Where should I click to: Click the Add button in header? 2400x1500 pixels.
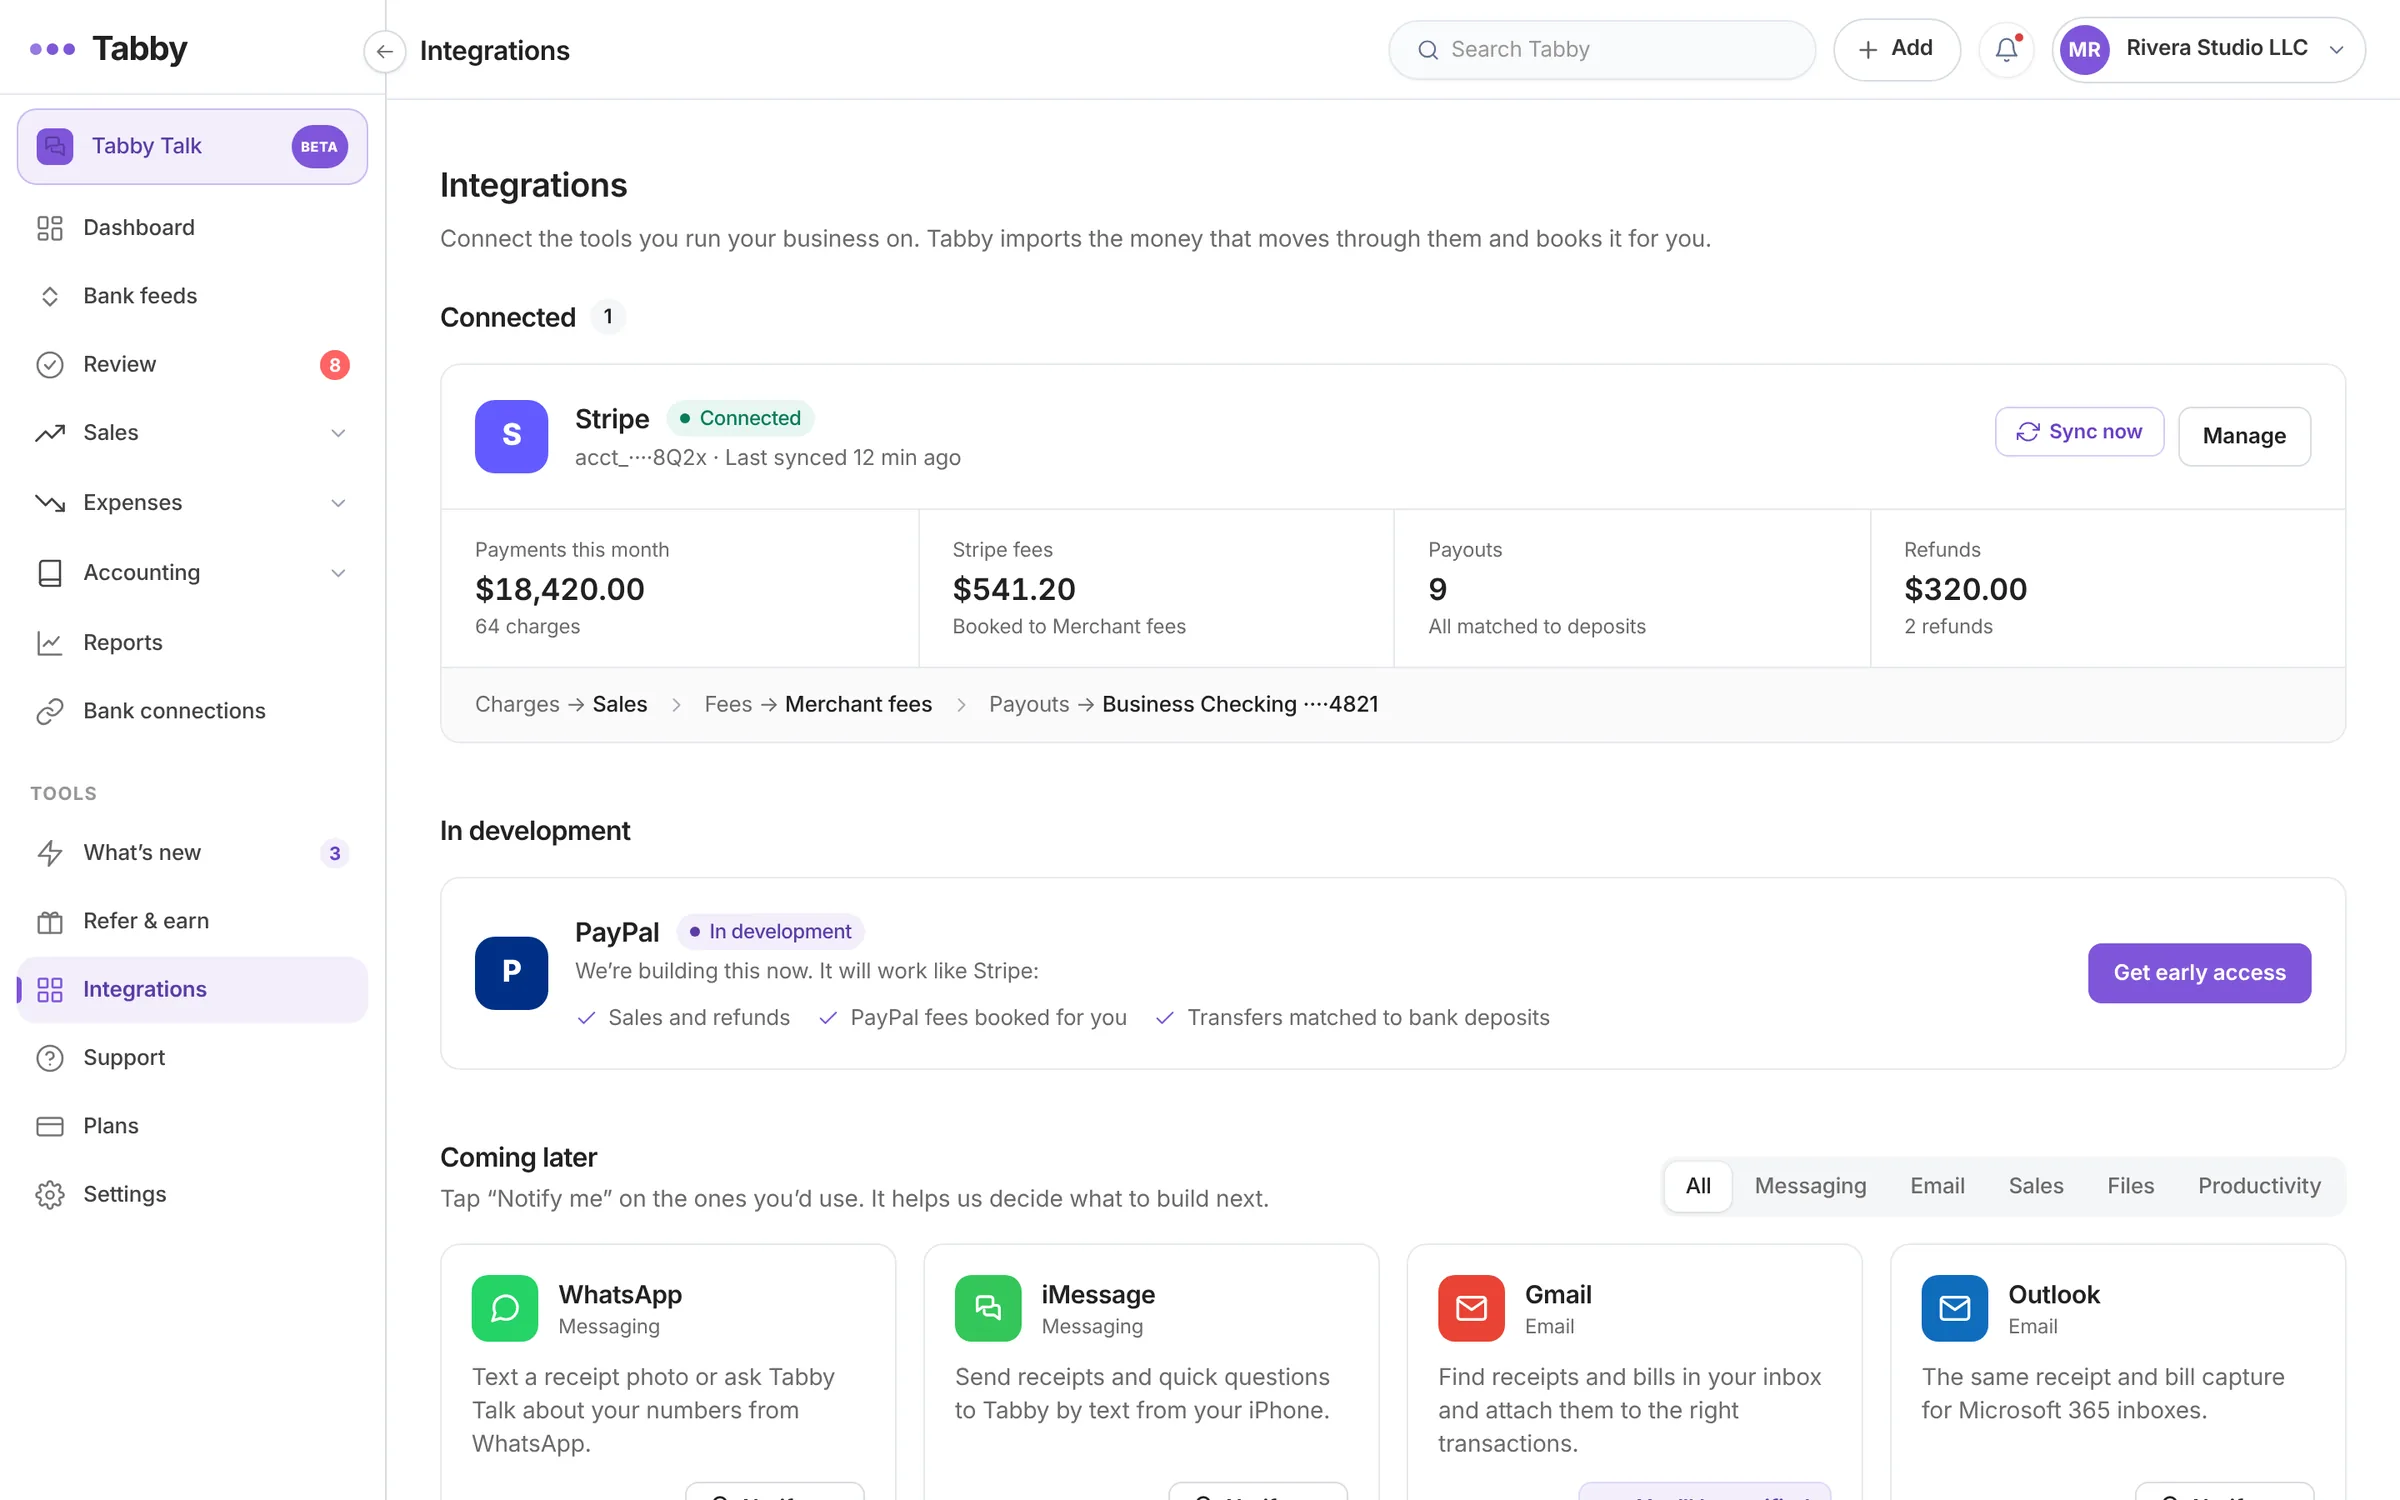1896,49
